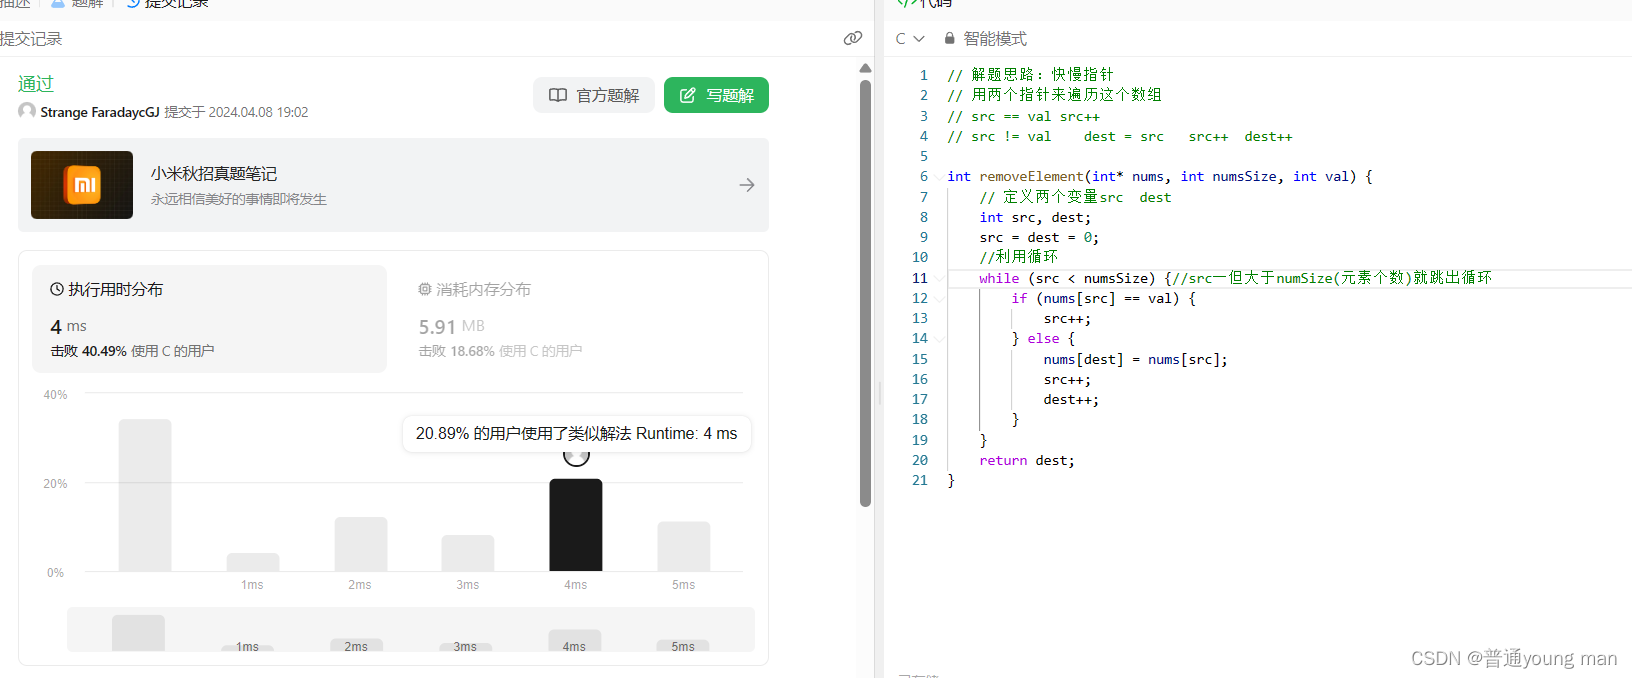Click the lock icon beside 智能模式

949,38
